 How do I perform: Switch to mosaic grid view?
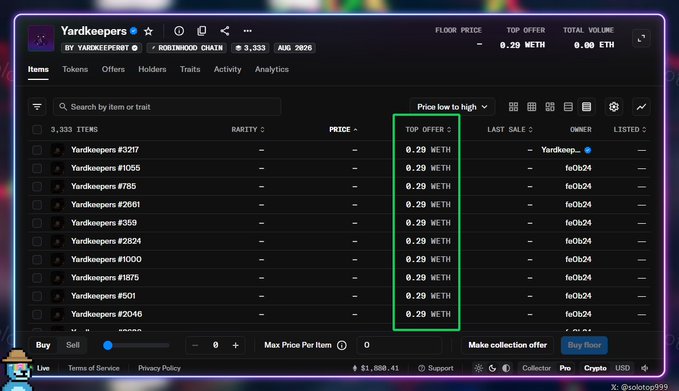click(x=550, y=107)
